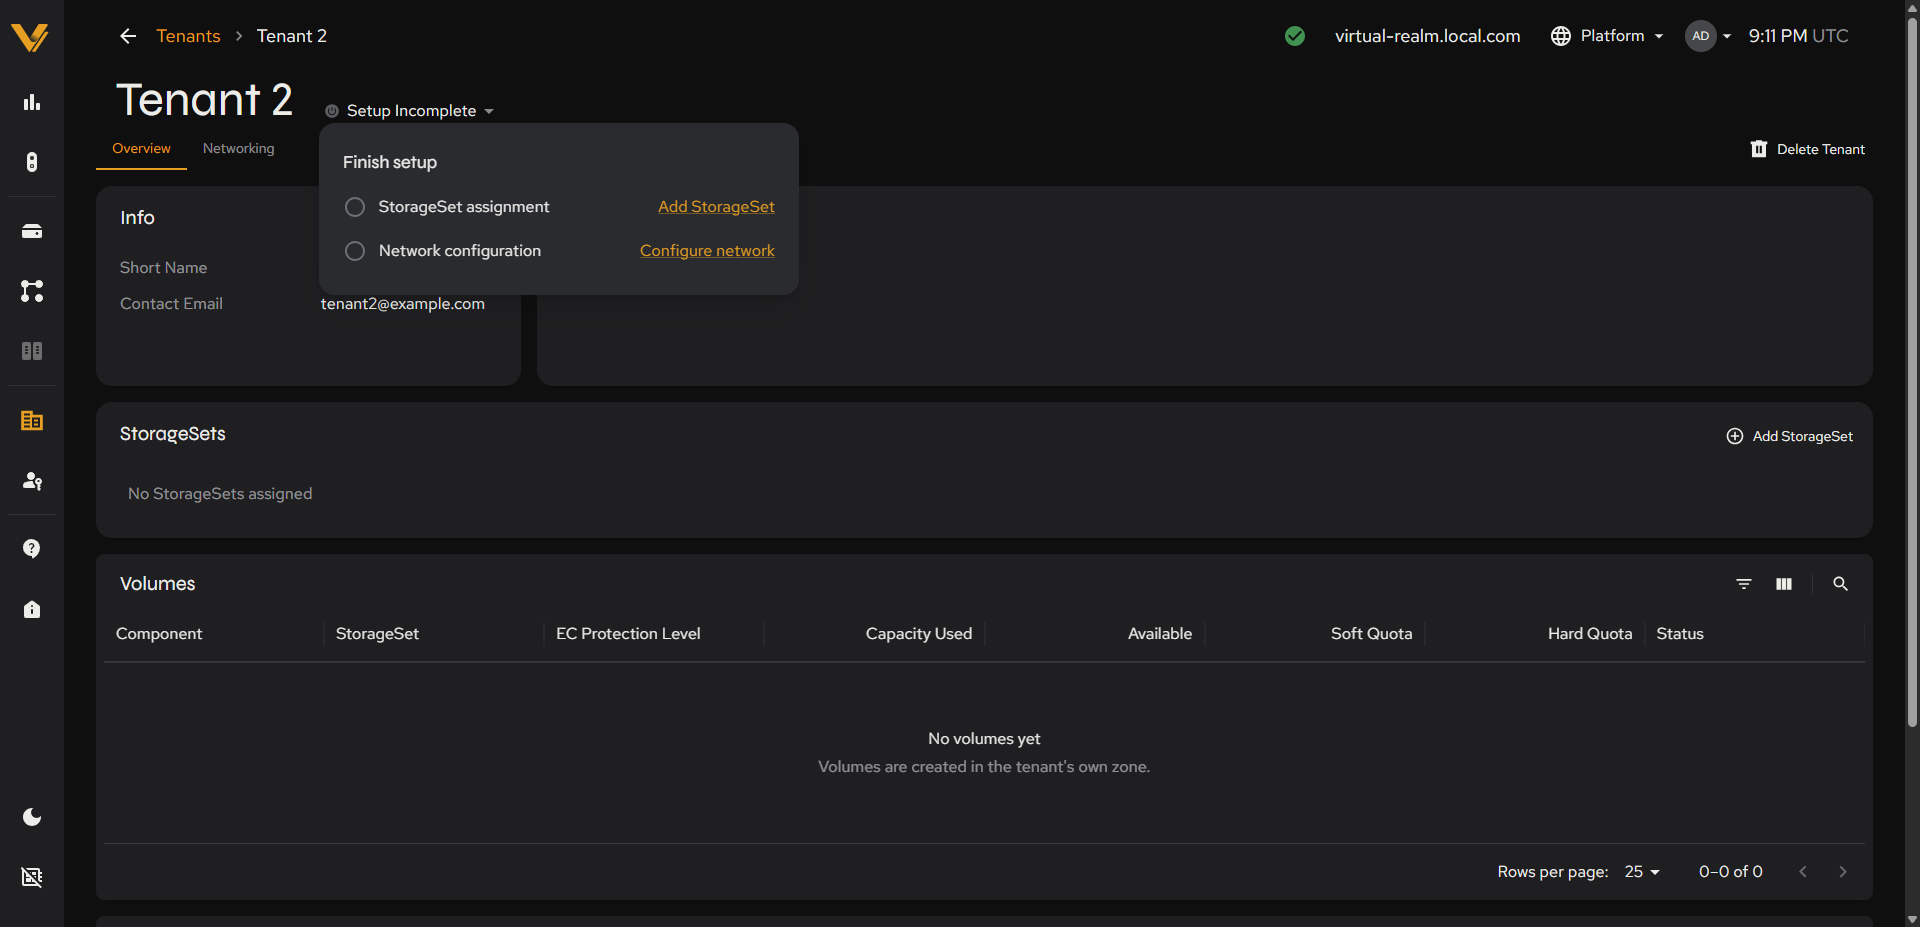
Task: Click the Volumes filter icon
Action: pyautogui.click(x=1744, y=584)
